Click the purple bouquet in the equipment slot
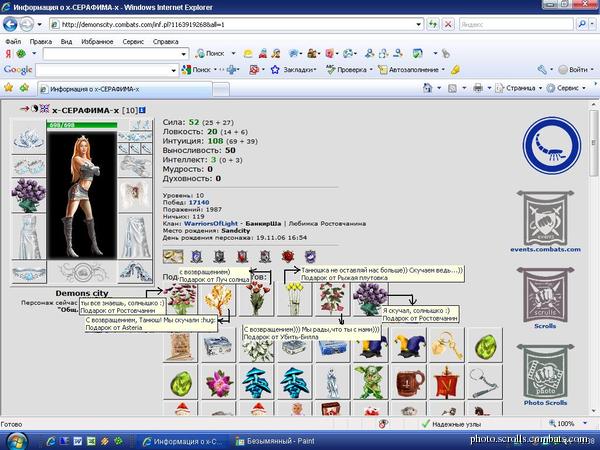 (x=29, y=195)
